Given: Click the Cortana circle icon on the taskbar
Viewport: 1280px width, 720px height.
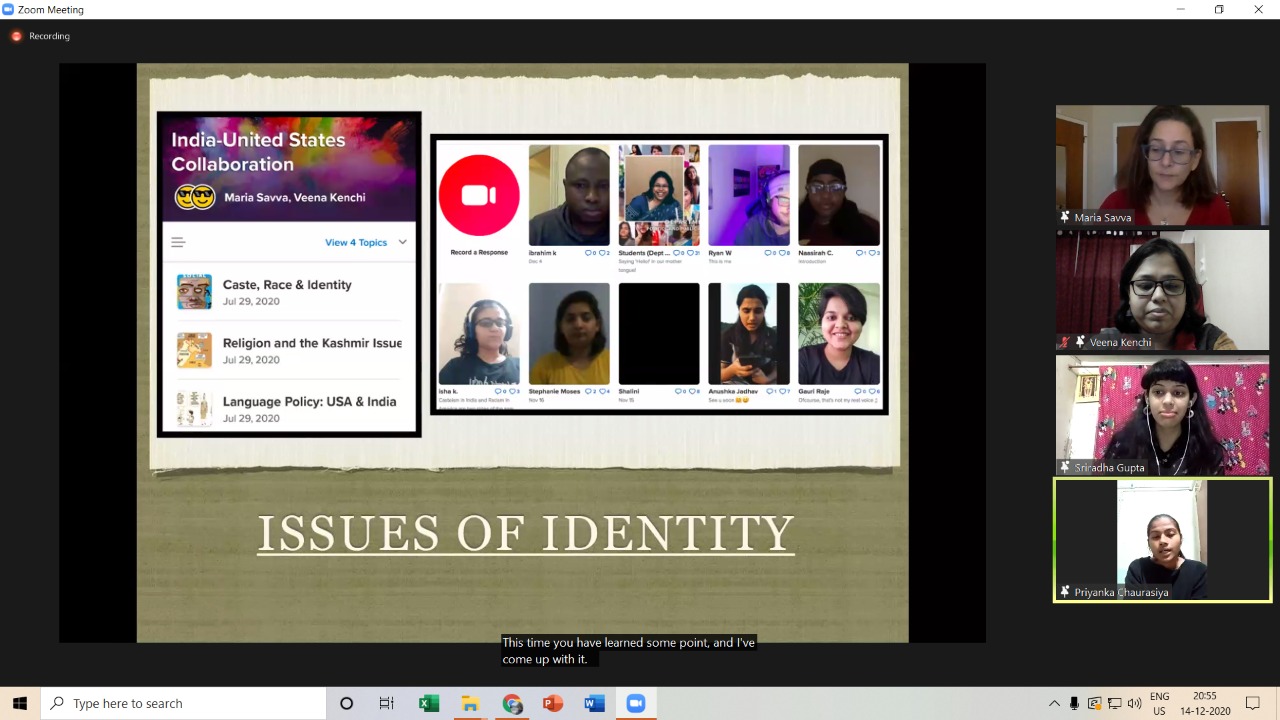Looking at the screenshot, I should [346, 703].
